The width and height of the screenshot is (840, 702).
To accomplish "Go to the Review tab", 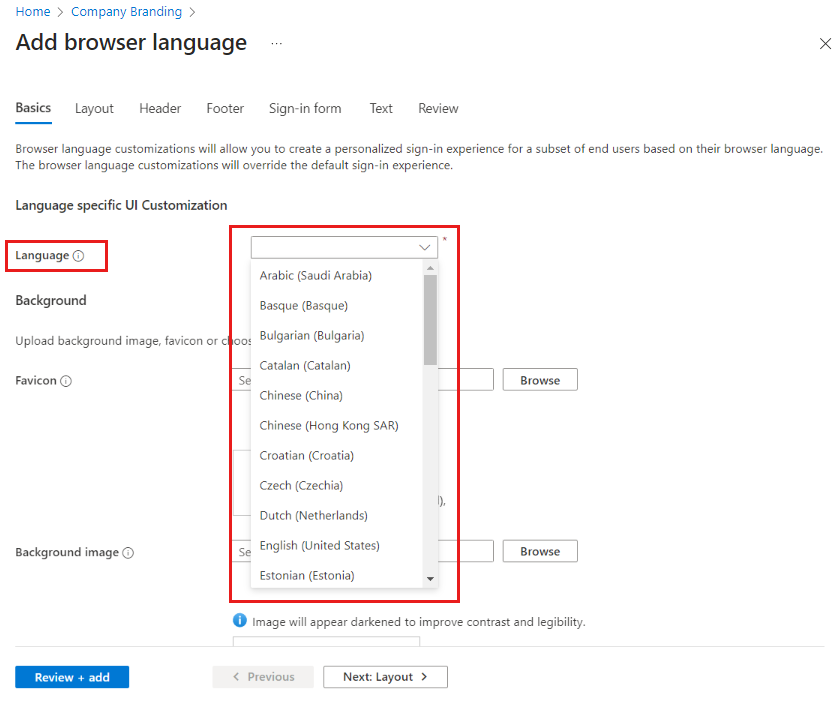I will [438, 108].
